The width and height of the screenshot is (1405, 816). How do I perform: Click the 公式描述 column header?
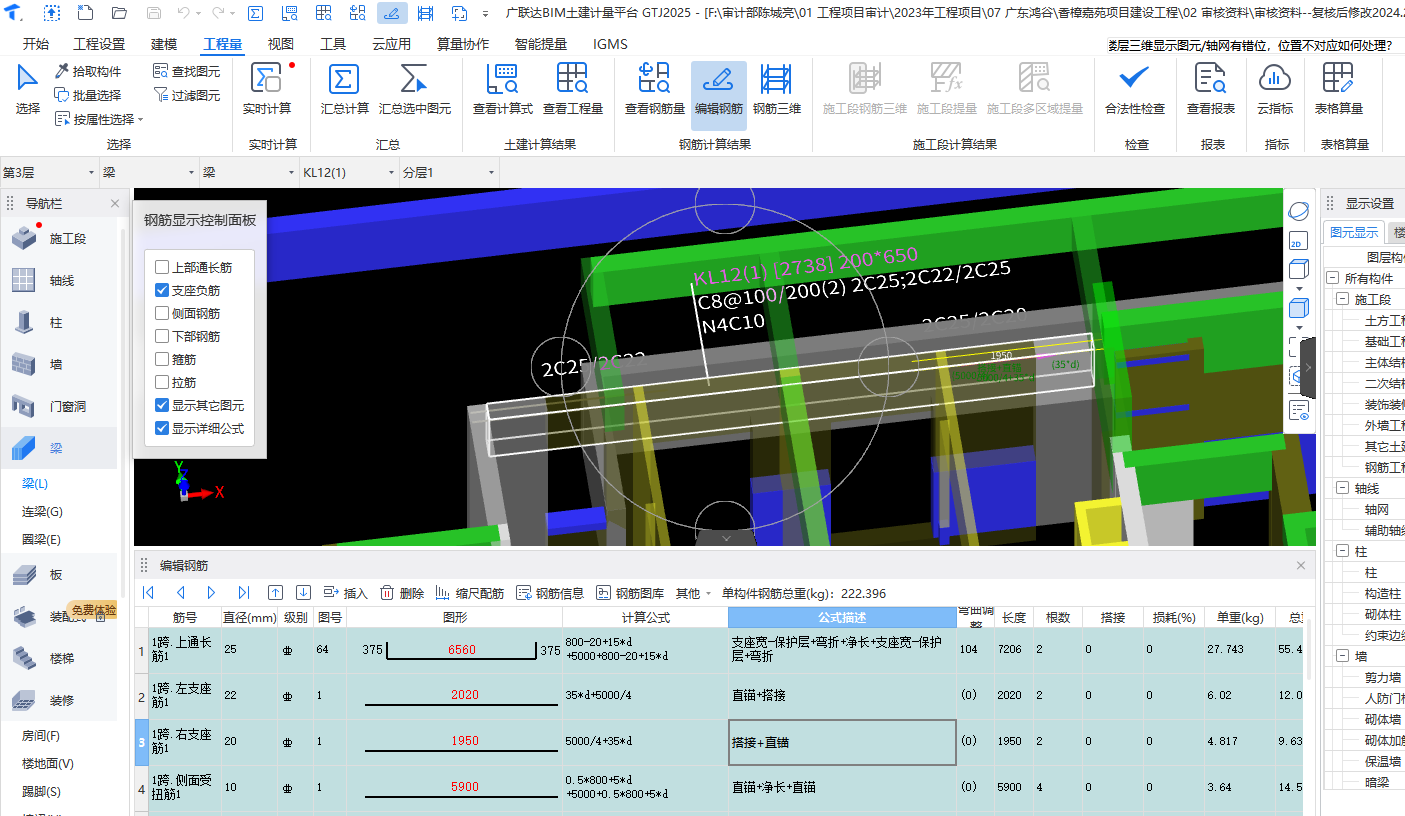click(842, 618)
